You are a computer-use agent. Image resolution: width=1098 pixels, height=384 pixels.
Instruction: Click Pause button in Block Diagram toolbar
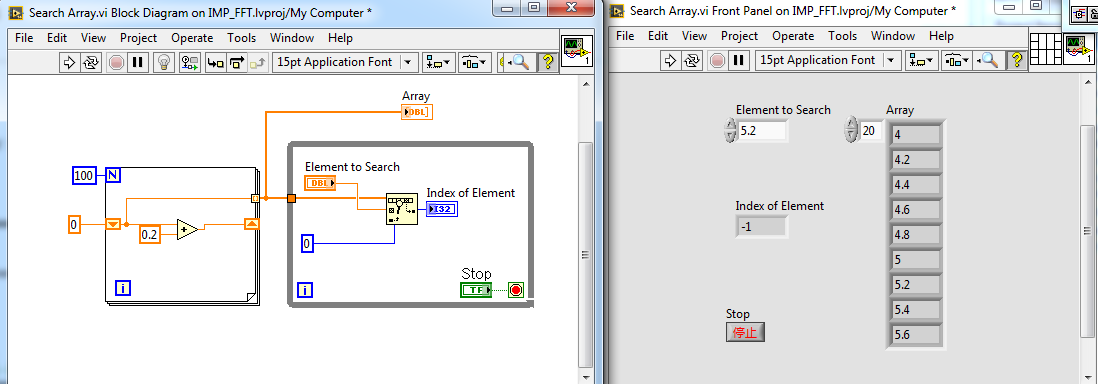pyautogui.click(x=137, y=62)
